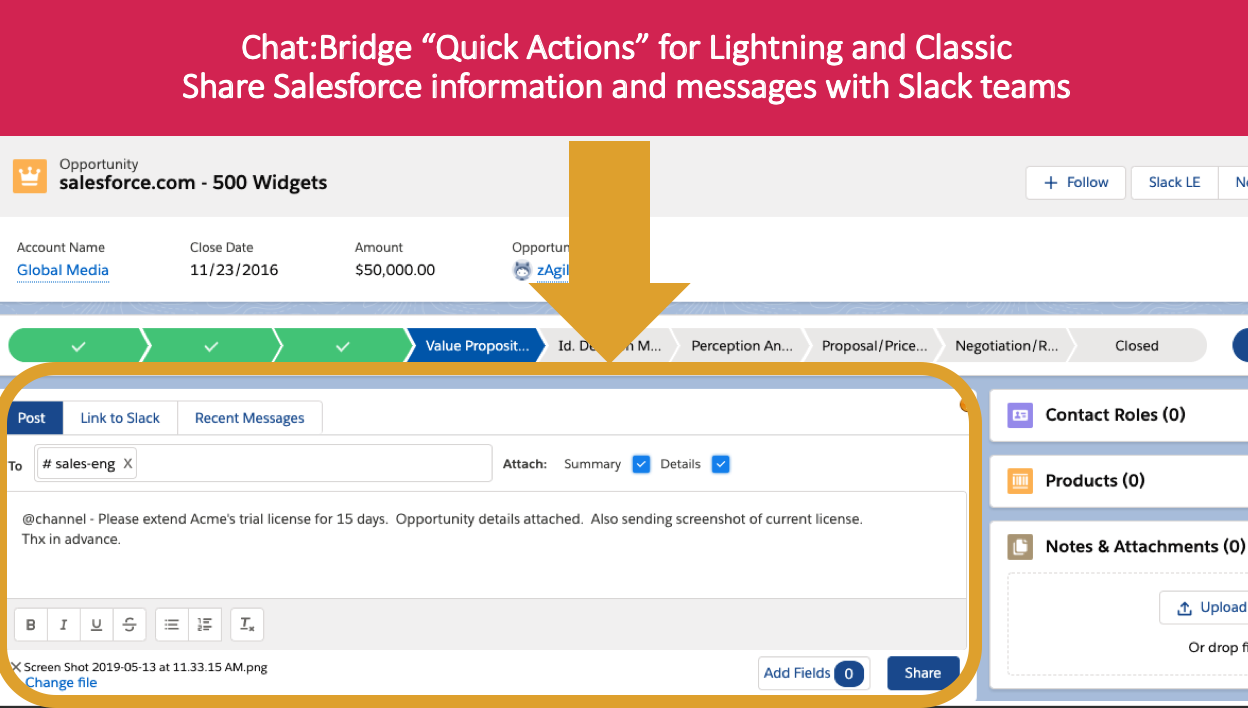The image size is (1248, 708).
Task: Enable the Summary attachment checkbox
Action: point(640,463)
